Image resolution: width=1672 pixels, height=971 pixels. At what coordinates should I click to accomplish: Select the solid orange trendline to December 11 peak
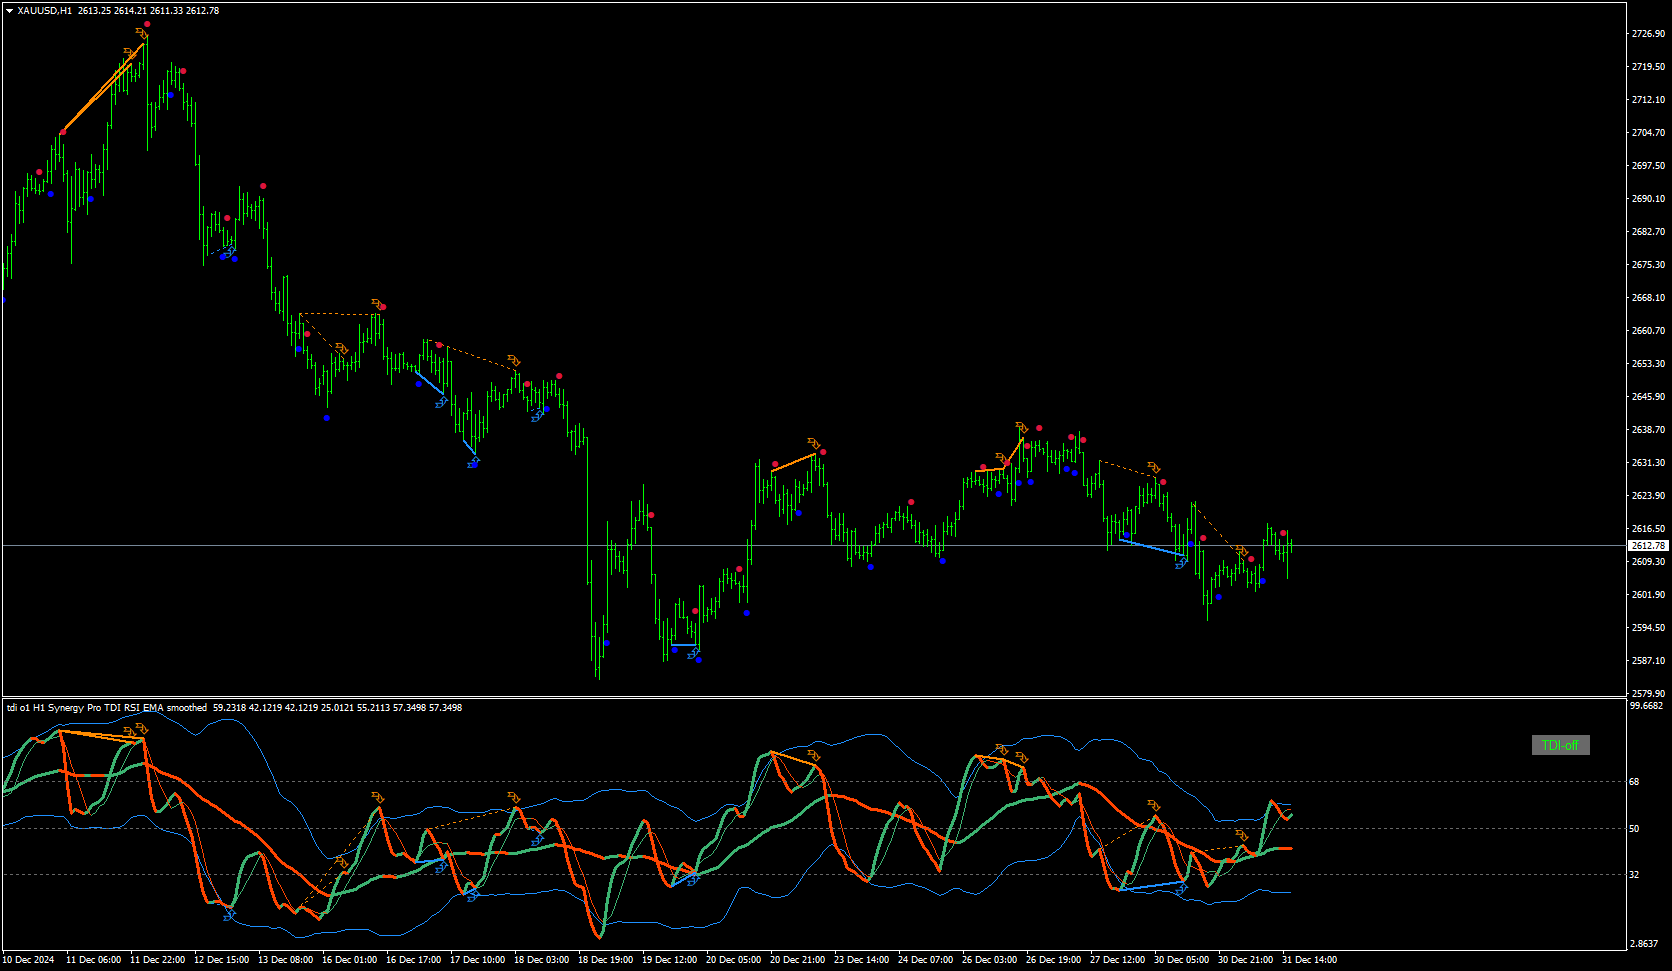tap(103, 88)
